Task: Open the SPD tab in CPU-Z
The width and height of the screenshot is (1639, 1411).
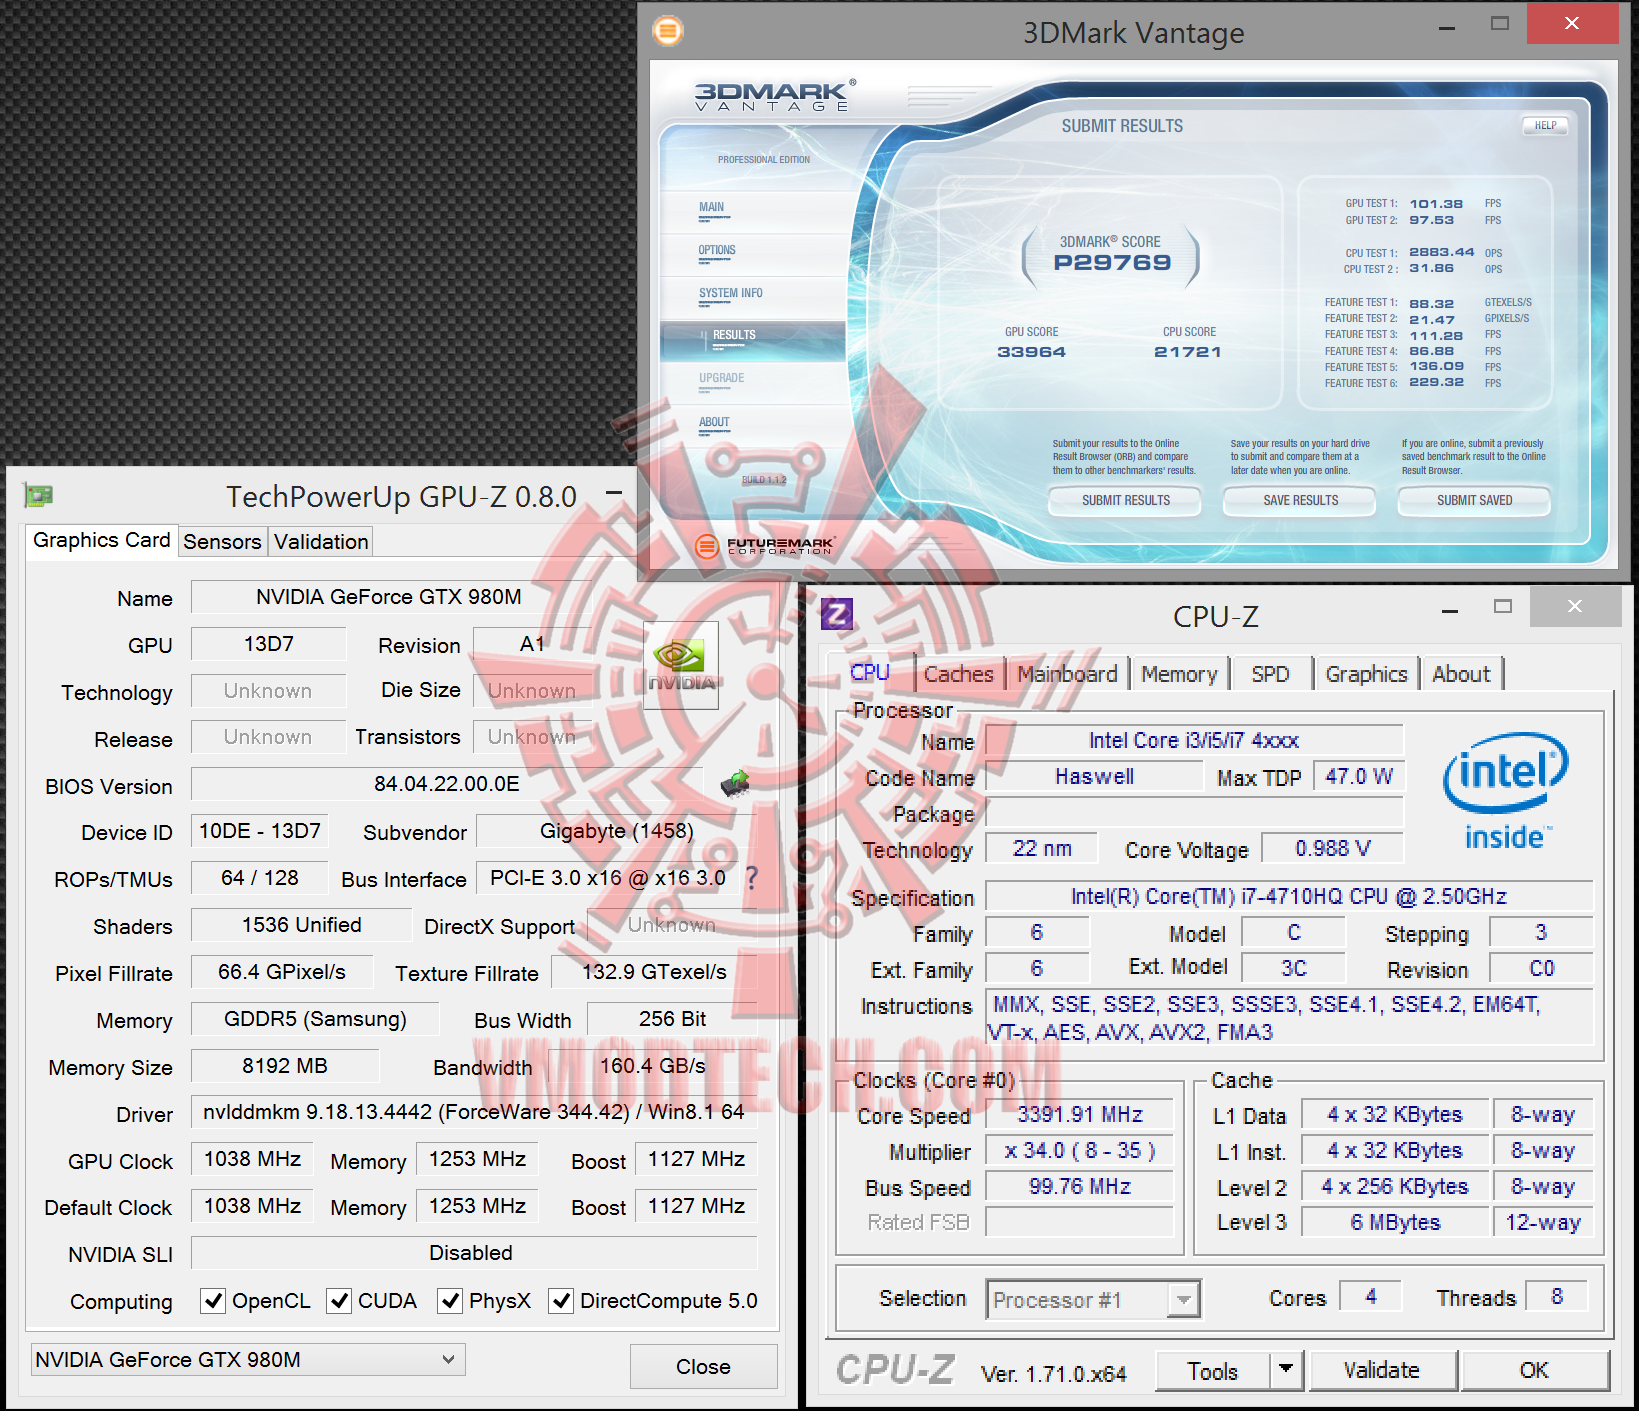Action: click(x=1270, y=674)
